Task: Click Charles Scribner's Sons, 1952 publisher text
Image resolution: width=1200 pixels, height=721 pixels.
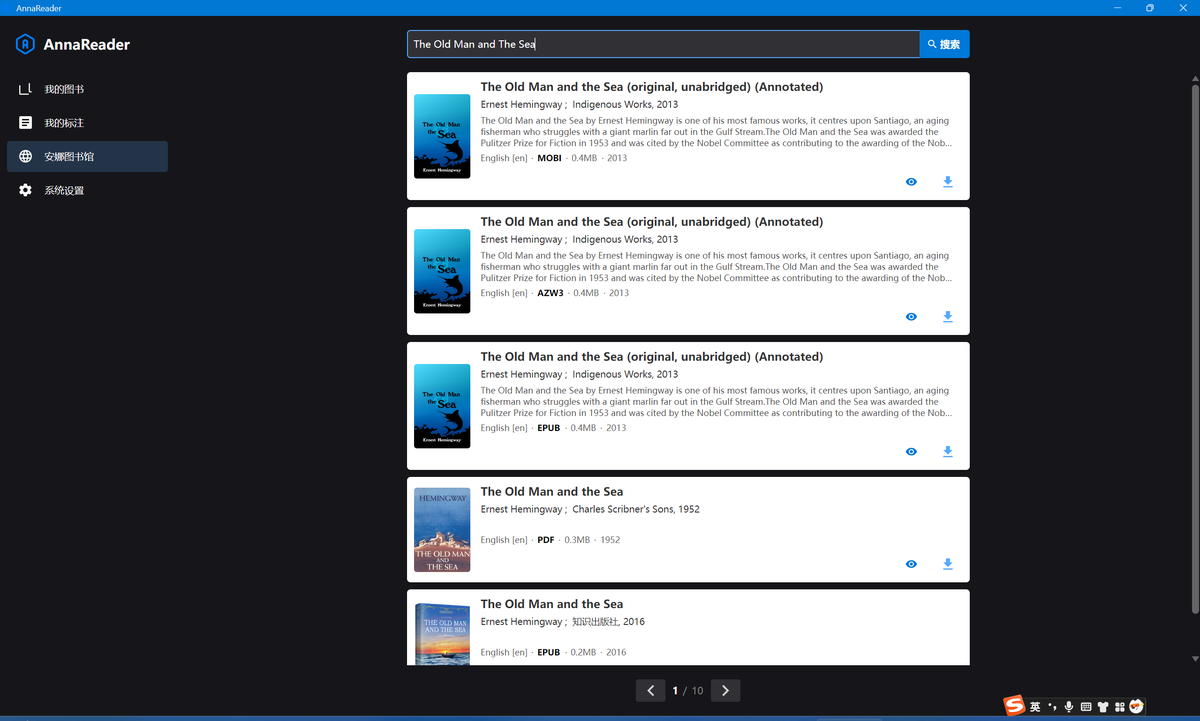Action: click(x=636, y=509)
